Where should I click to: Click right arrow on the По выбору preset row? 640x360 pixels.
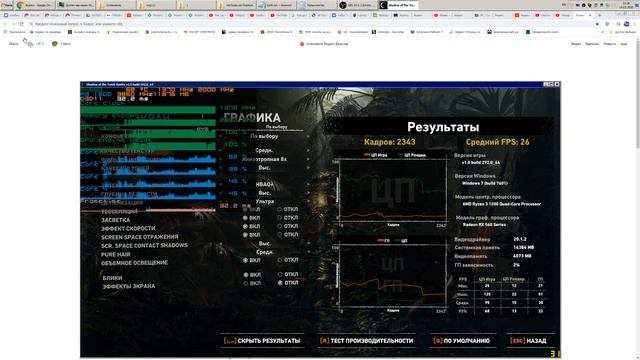tap(308, 136)
